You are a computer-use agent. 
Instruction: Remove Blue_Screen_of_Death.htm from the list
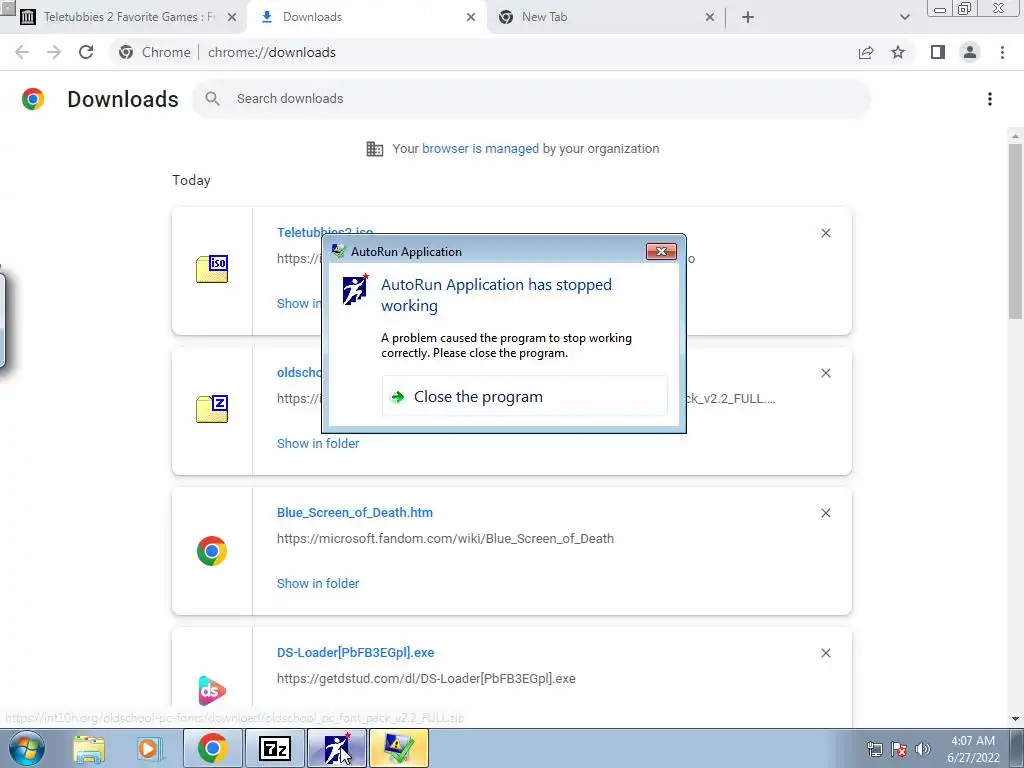(825, 513)
